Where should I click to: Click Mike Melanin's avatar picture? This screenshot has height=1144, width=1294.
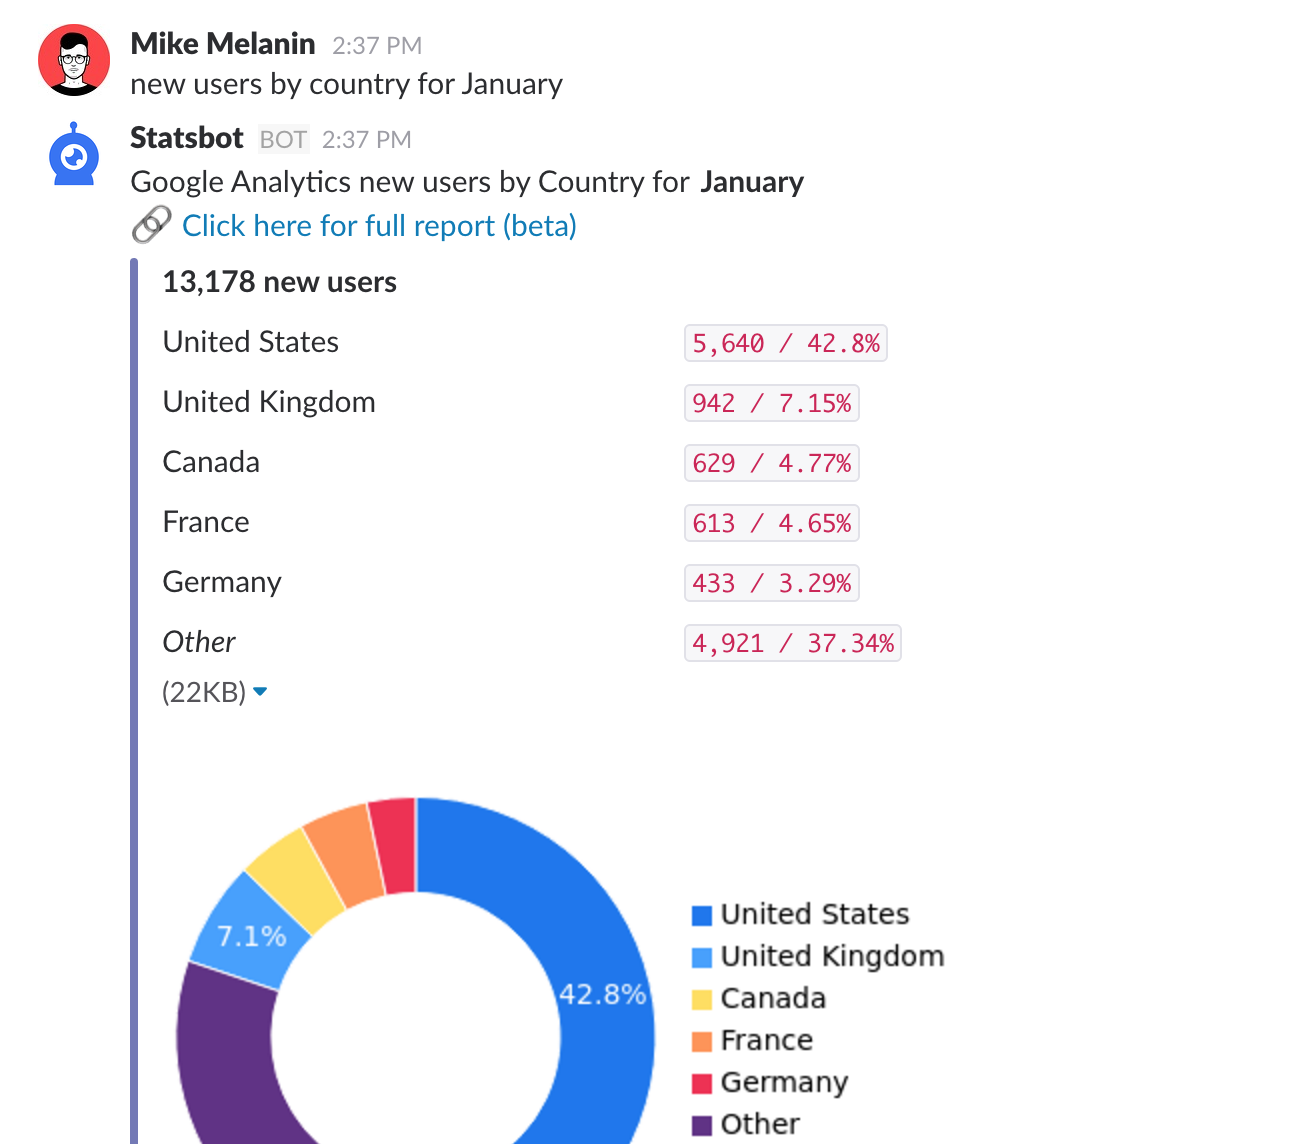coord(74,60)
